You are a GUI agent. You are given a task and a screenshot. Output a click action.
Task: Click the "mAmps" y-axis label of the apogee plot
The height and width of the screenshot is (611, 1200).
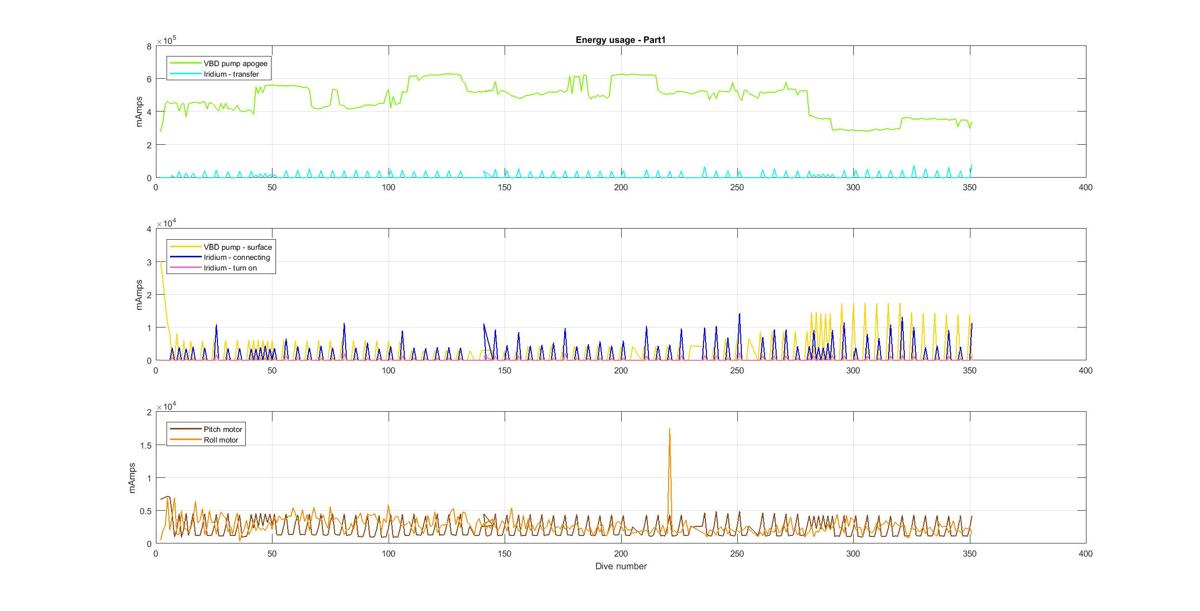(139, 112)
